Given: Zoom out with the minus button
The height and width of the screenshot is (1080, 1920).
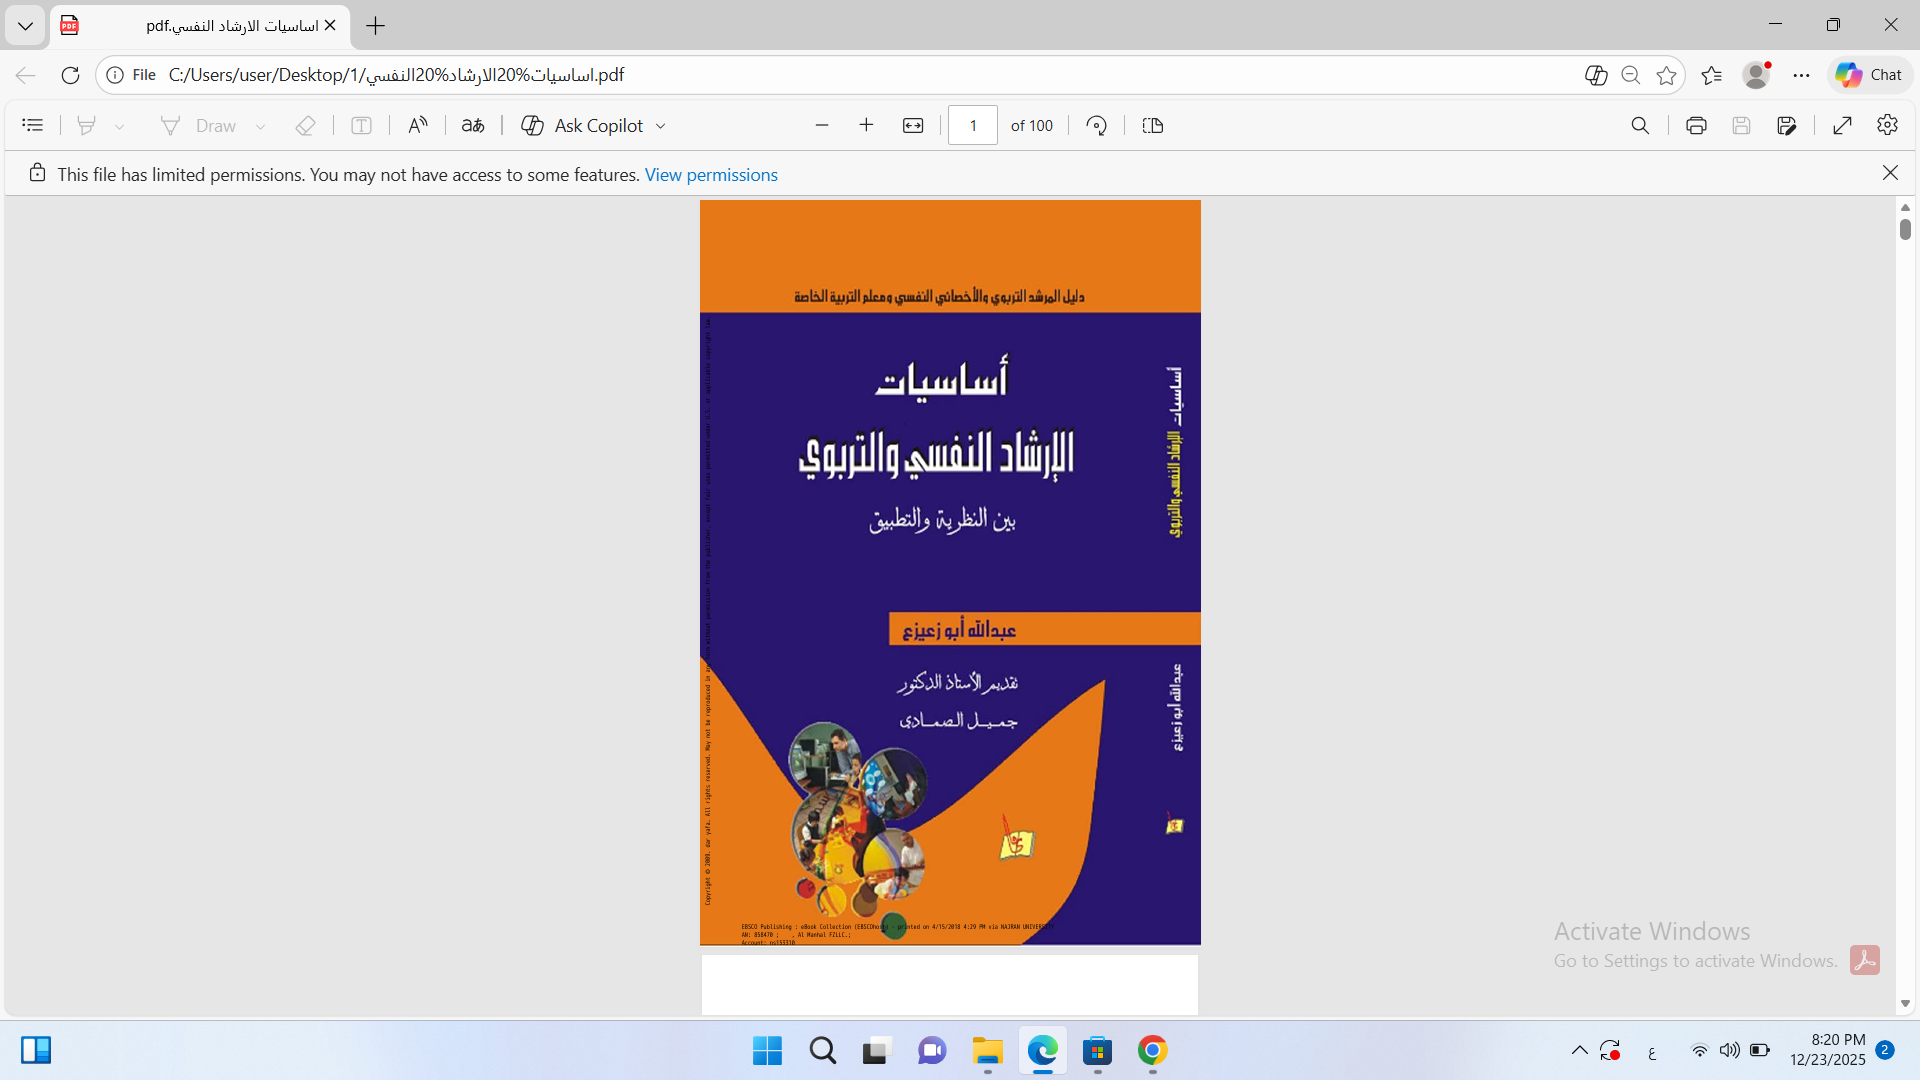Looking at the screenshot, I should point(822,125).
